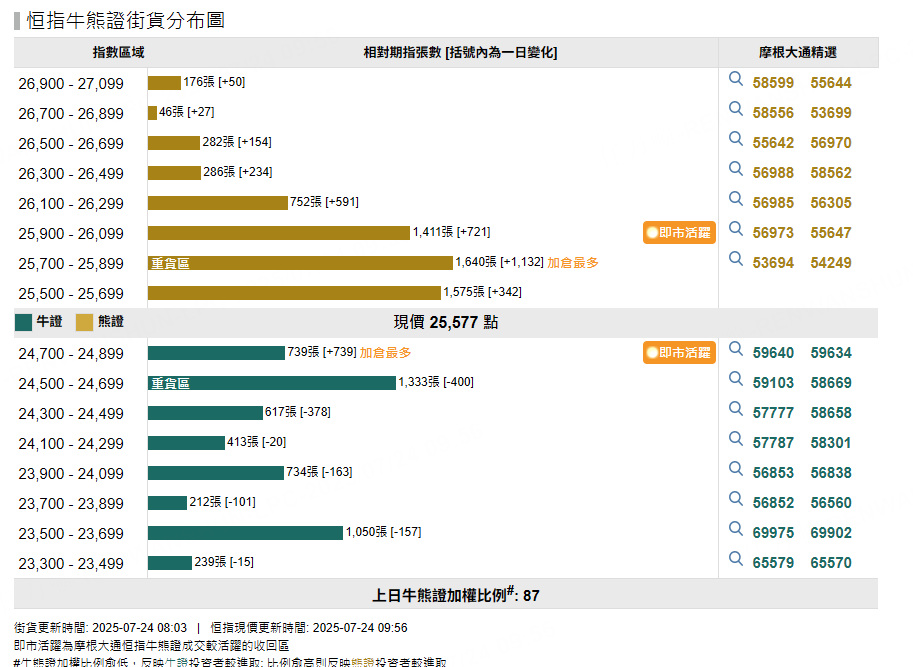Viewport: 913px width, 667px height.
Task: Click the 上日牛熊證加權比例 87 footer text
Action: tap(456, 595)
